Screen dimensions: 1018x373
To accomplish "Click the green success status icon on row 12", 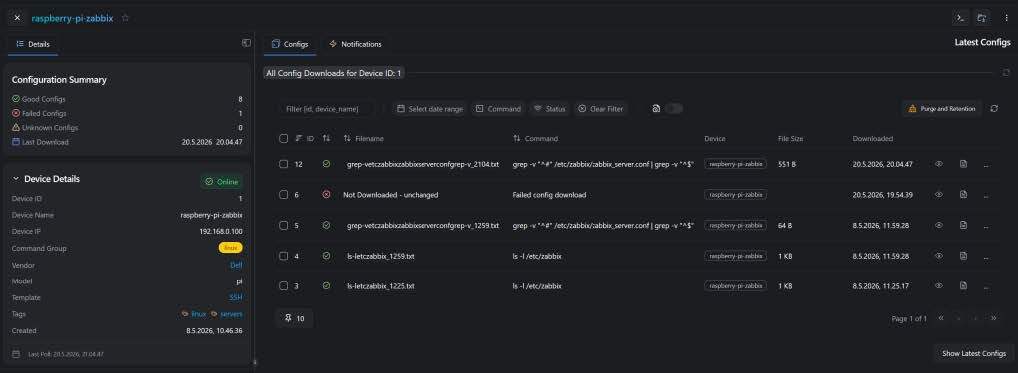I will 326,164.
